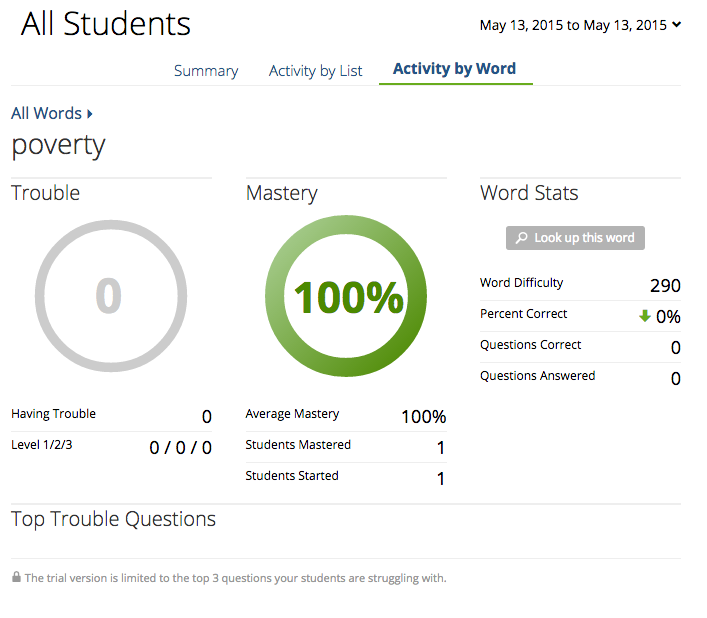
Task: Click the green down arrow by Percent Correct
Action: point(645,316)
